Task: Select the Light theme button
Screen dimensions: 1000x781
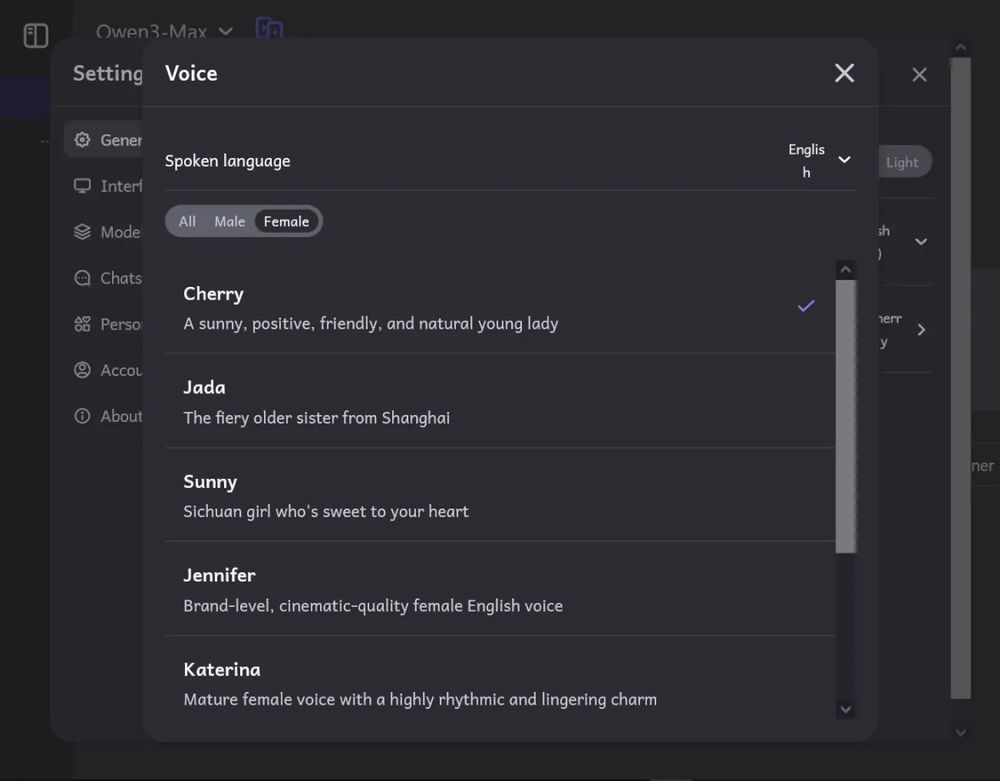Action: (904, 162)
